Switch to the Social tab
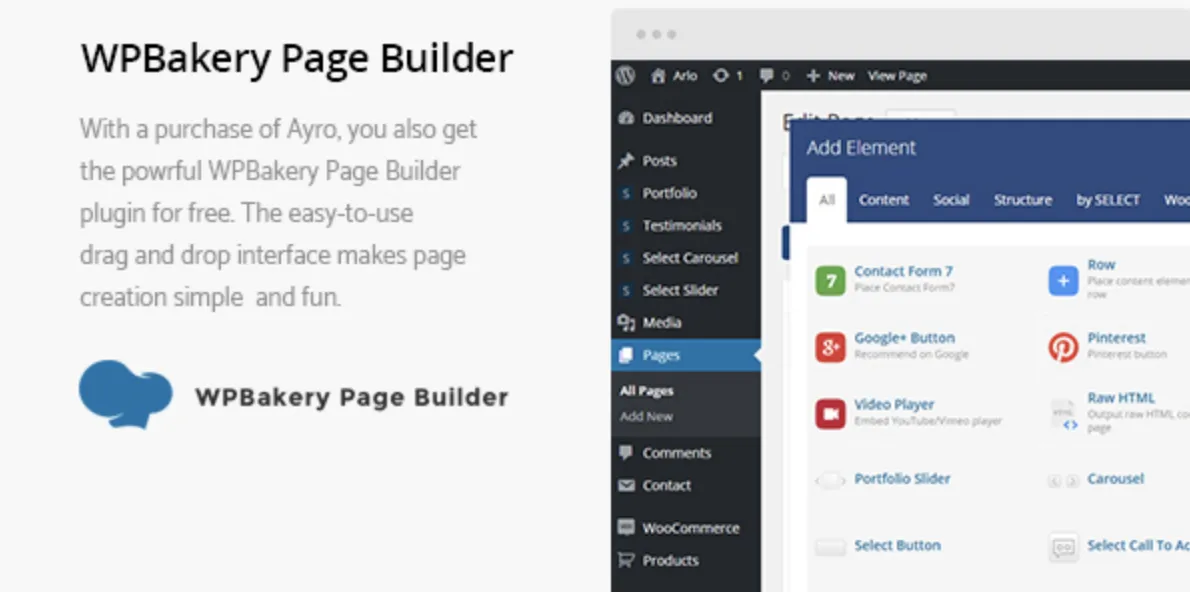The height and width of the screenshot is (592, 1190). pyautogui.click(x=951, y=200)
